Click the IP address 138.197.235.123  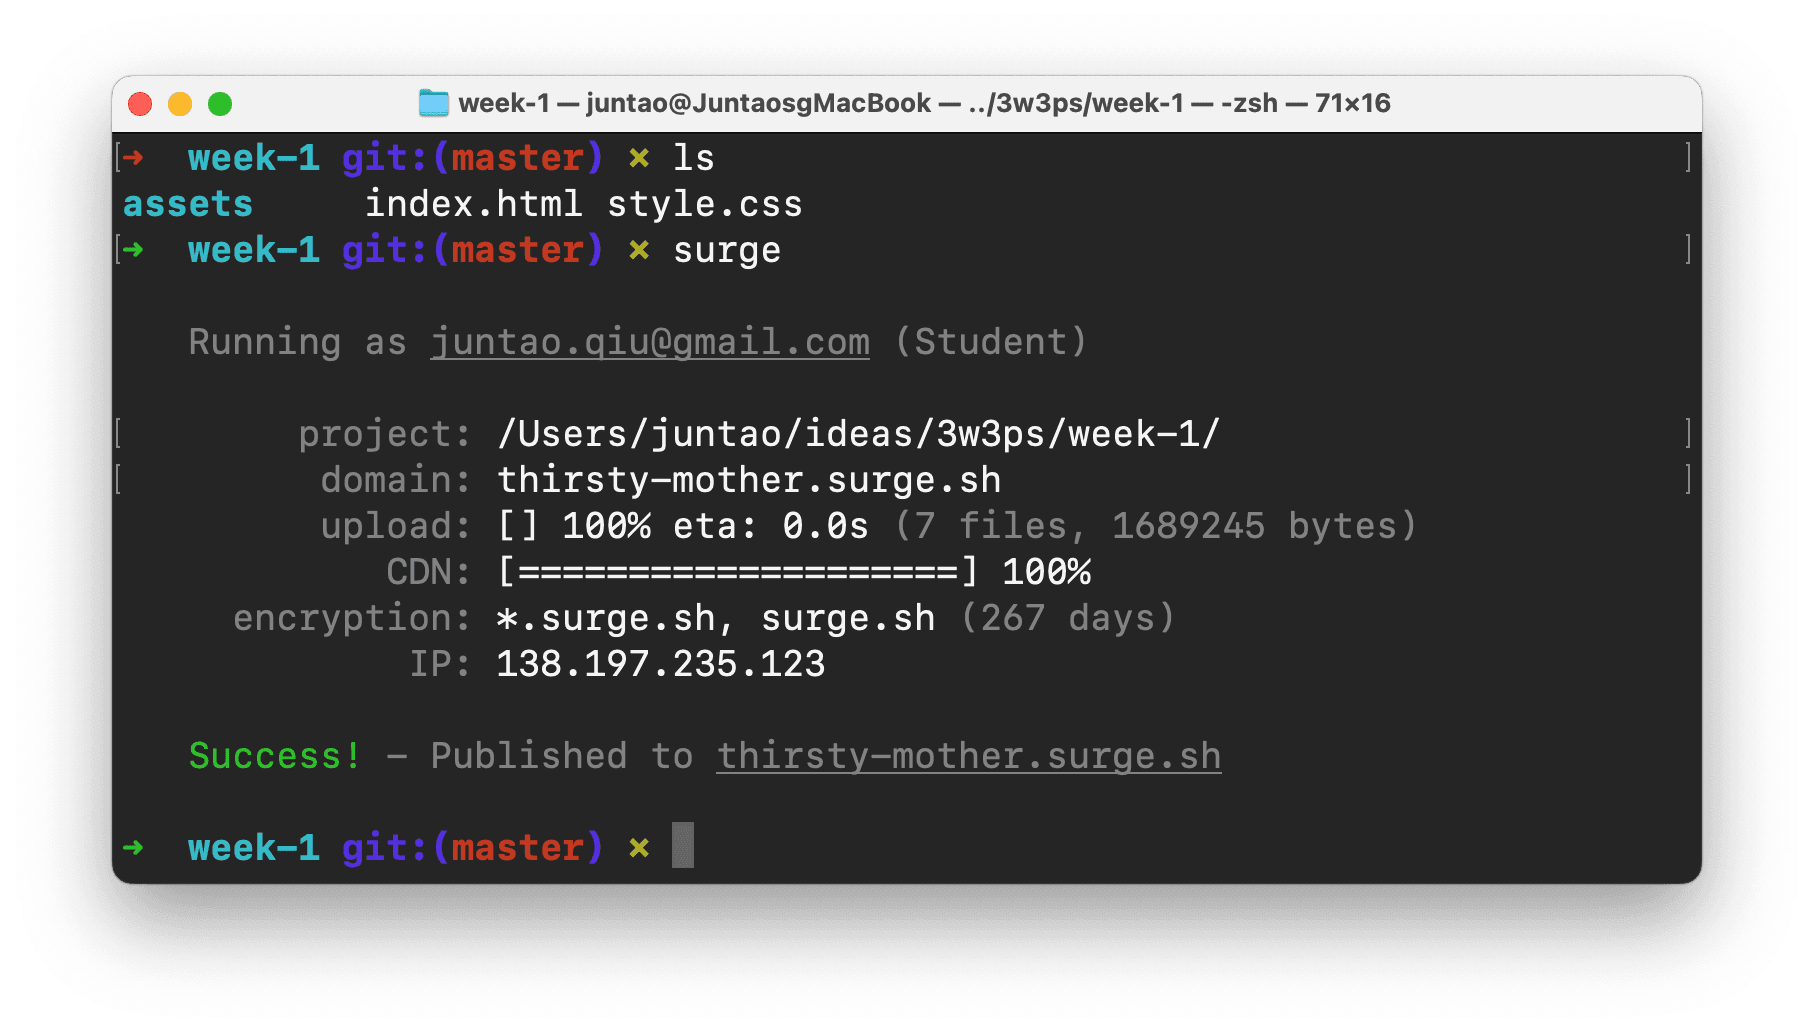(661, 664)
